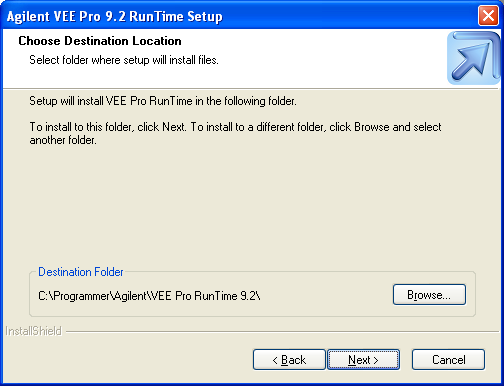This screenshot has width=504, height=386.
Task: Click the 'Select folder where setup' subtitle
Action: pos(124,60)
